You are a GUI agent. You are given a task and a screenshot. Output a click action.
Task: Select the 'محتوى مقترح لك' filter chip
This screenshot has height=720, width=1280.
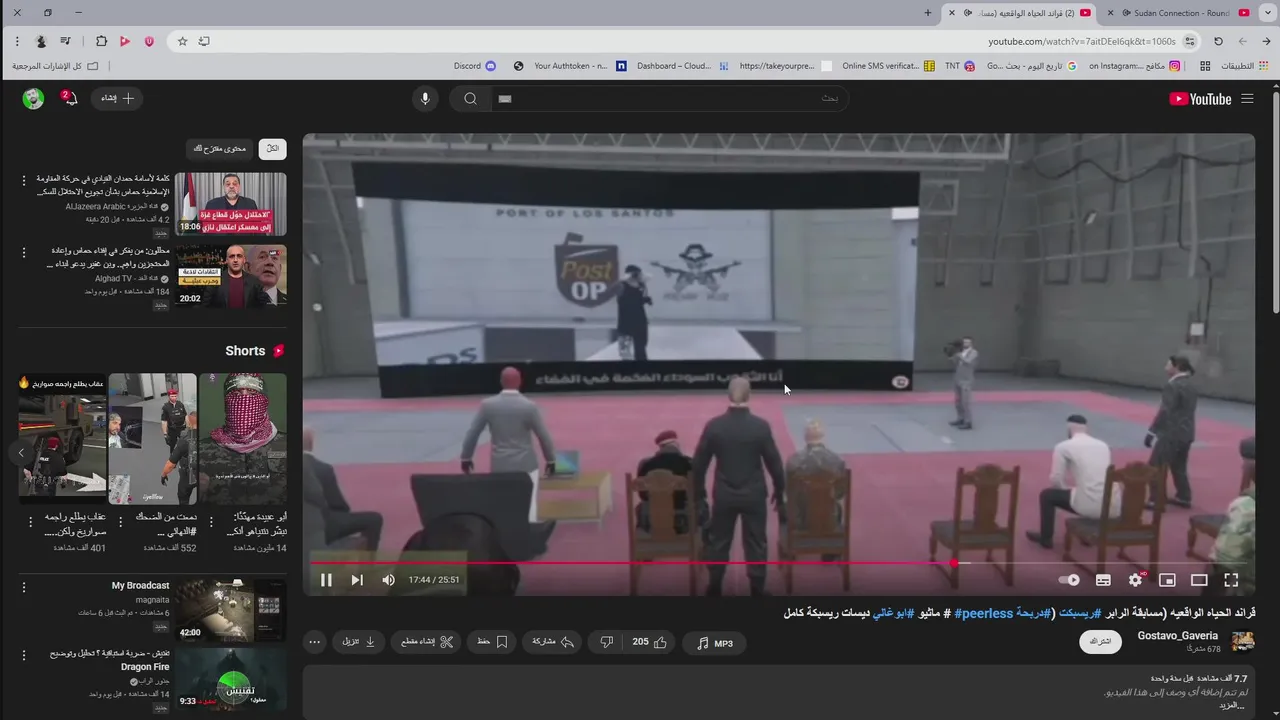220,149
